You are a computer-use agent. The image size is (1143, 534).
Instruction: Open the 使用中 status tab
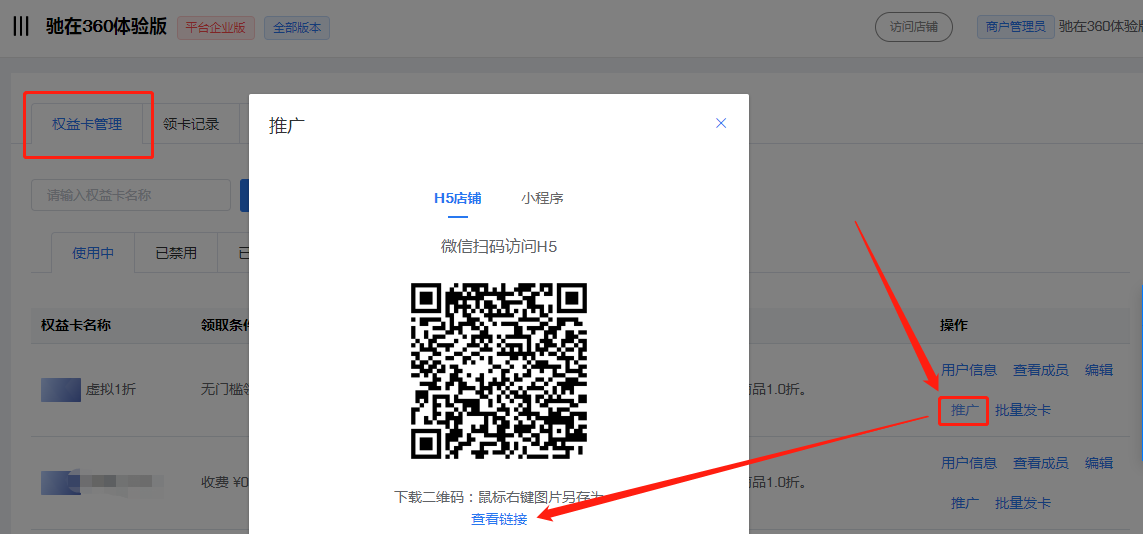point(93,254)
